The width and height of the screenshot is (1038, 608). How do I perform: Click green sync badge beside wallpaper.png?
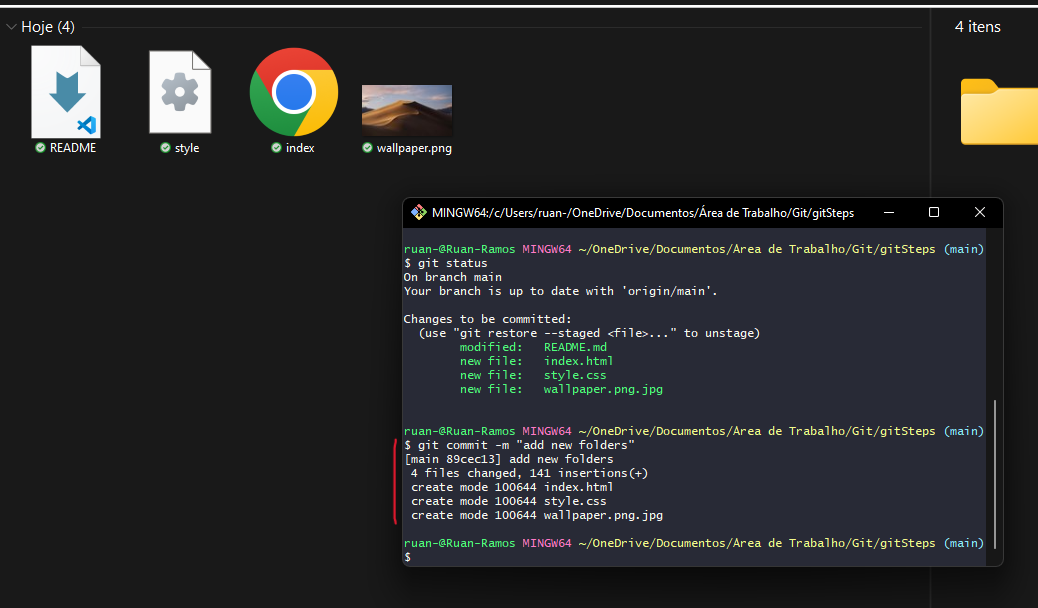point(367,148)
